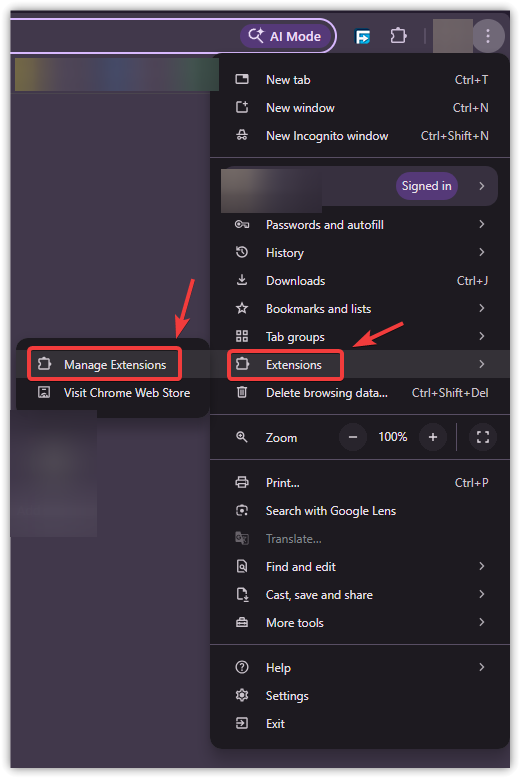The height and width of the screenshot is (778, 520).
Task: Select Extensions in the Chrome menu
Action: tap(360, 364)
